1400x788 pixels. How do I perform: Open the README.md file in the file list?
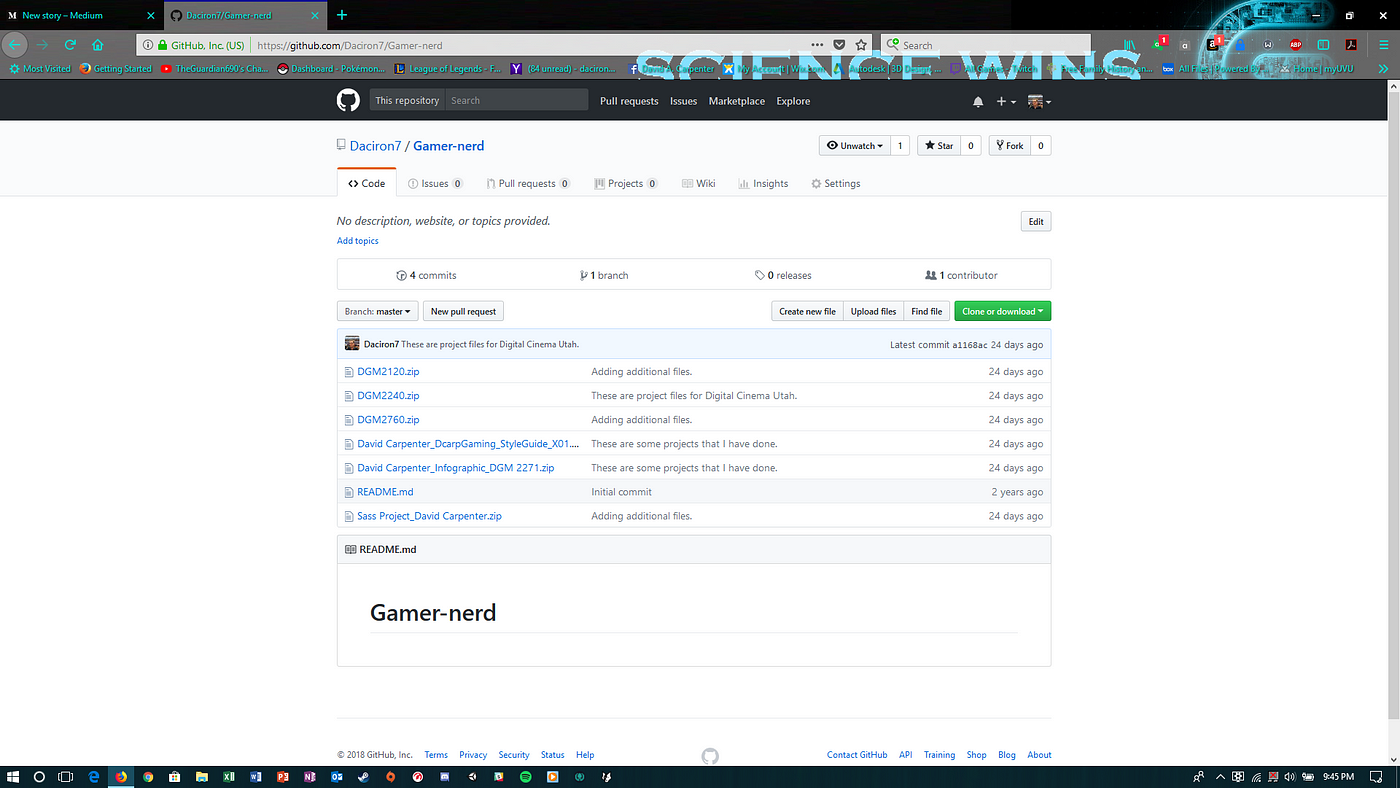coord(385,492)
